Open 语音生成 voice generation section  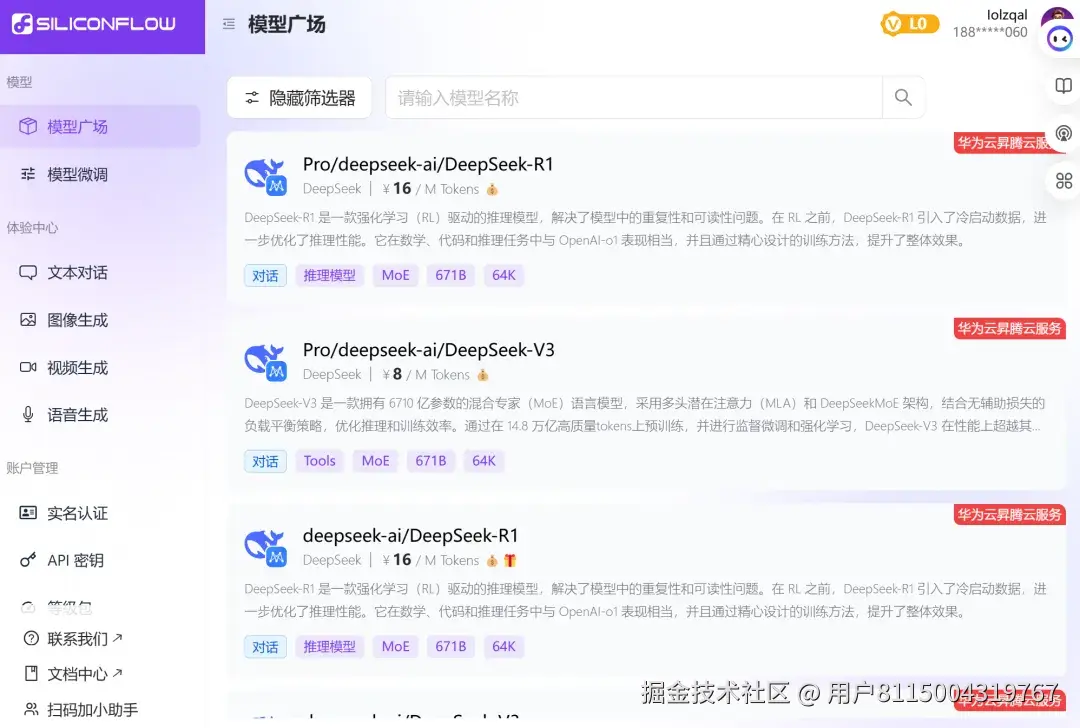tap(75, 414)
